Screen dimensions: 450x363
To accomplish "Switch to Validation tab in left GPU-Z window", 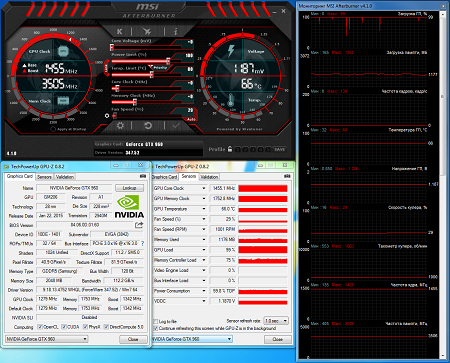I will click(65, 177).
